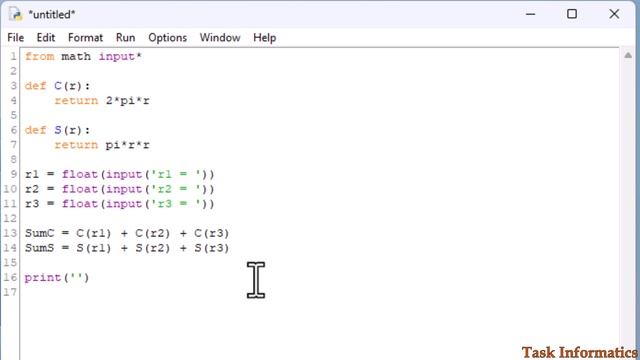Click the r1 = float(input line
The height and width of the screenshot is (360, 640).
pyautogui.click(x=120, y=174)
